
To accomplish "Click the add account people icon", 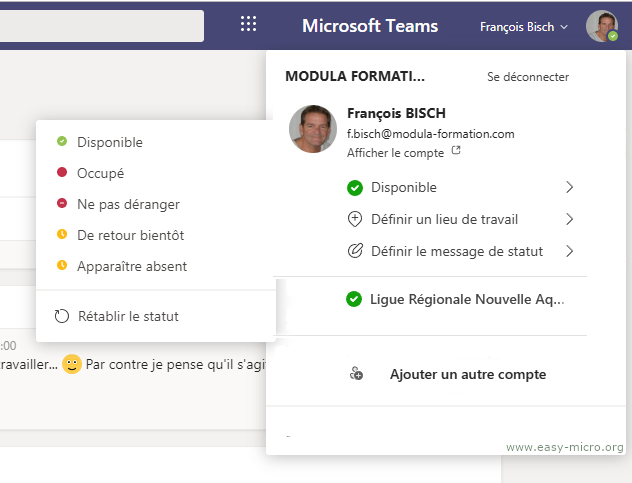I will point(356,373).
